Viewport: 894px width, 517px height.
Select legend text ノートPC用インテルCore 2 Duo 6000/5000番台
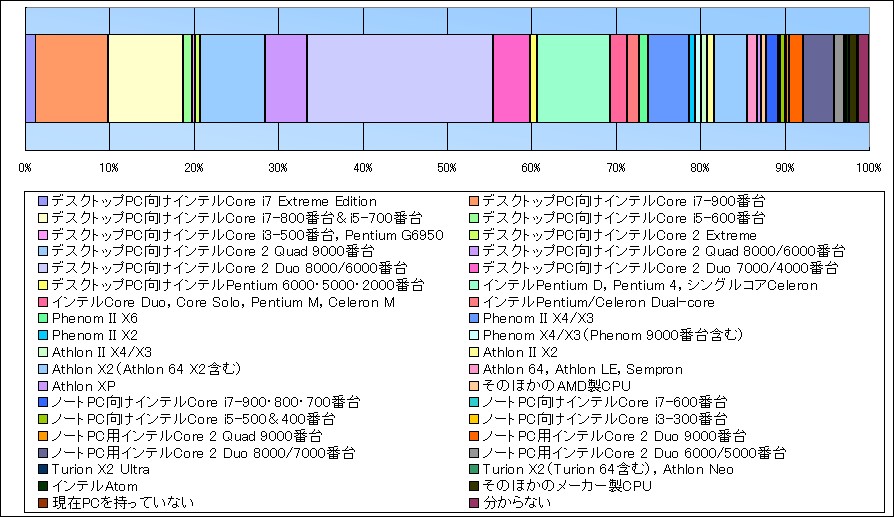(635, 453)
